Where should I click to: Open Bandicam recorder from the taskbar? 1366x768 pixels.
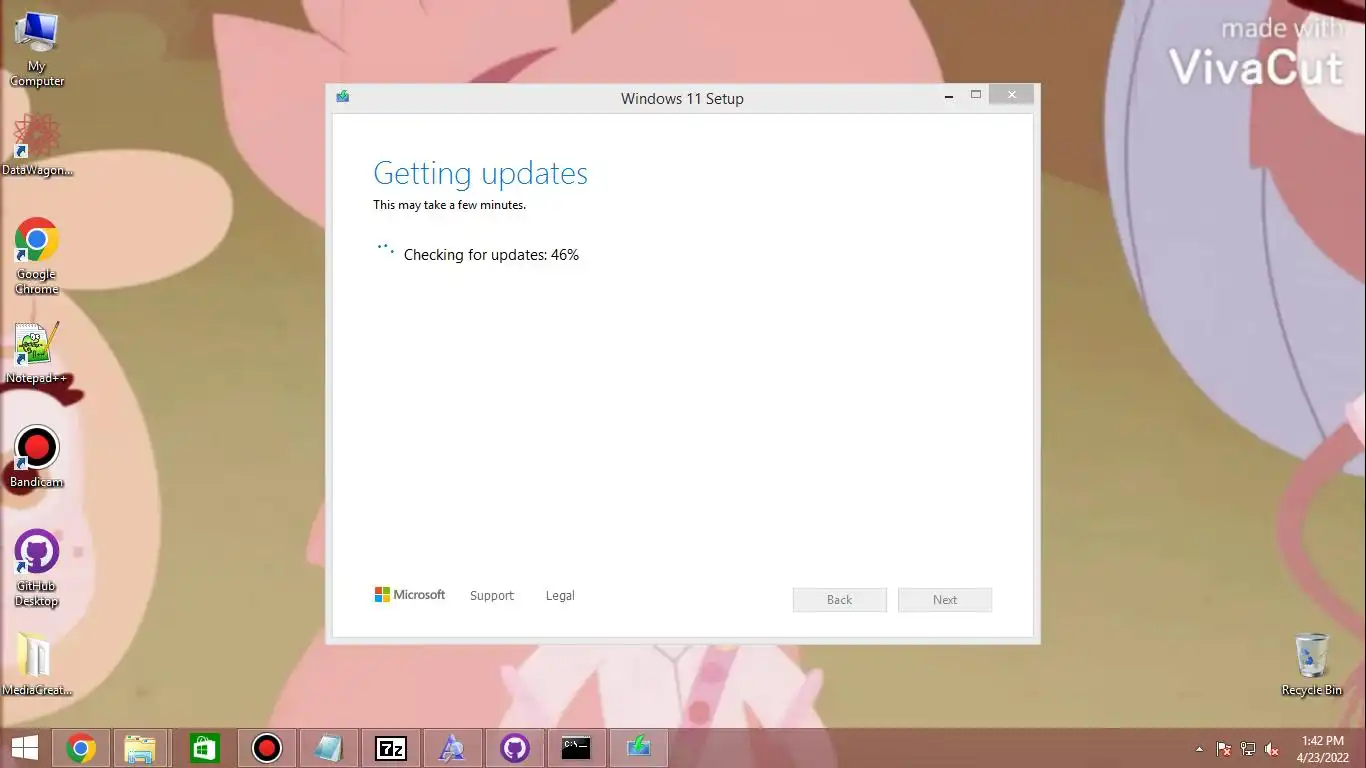267,748
